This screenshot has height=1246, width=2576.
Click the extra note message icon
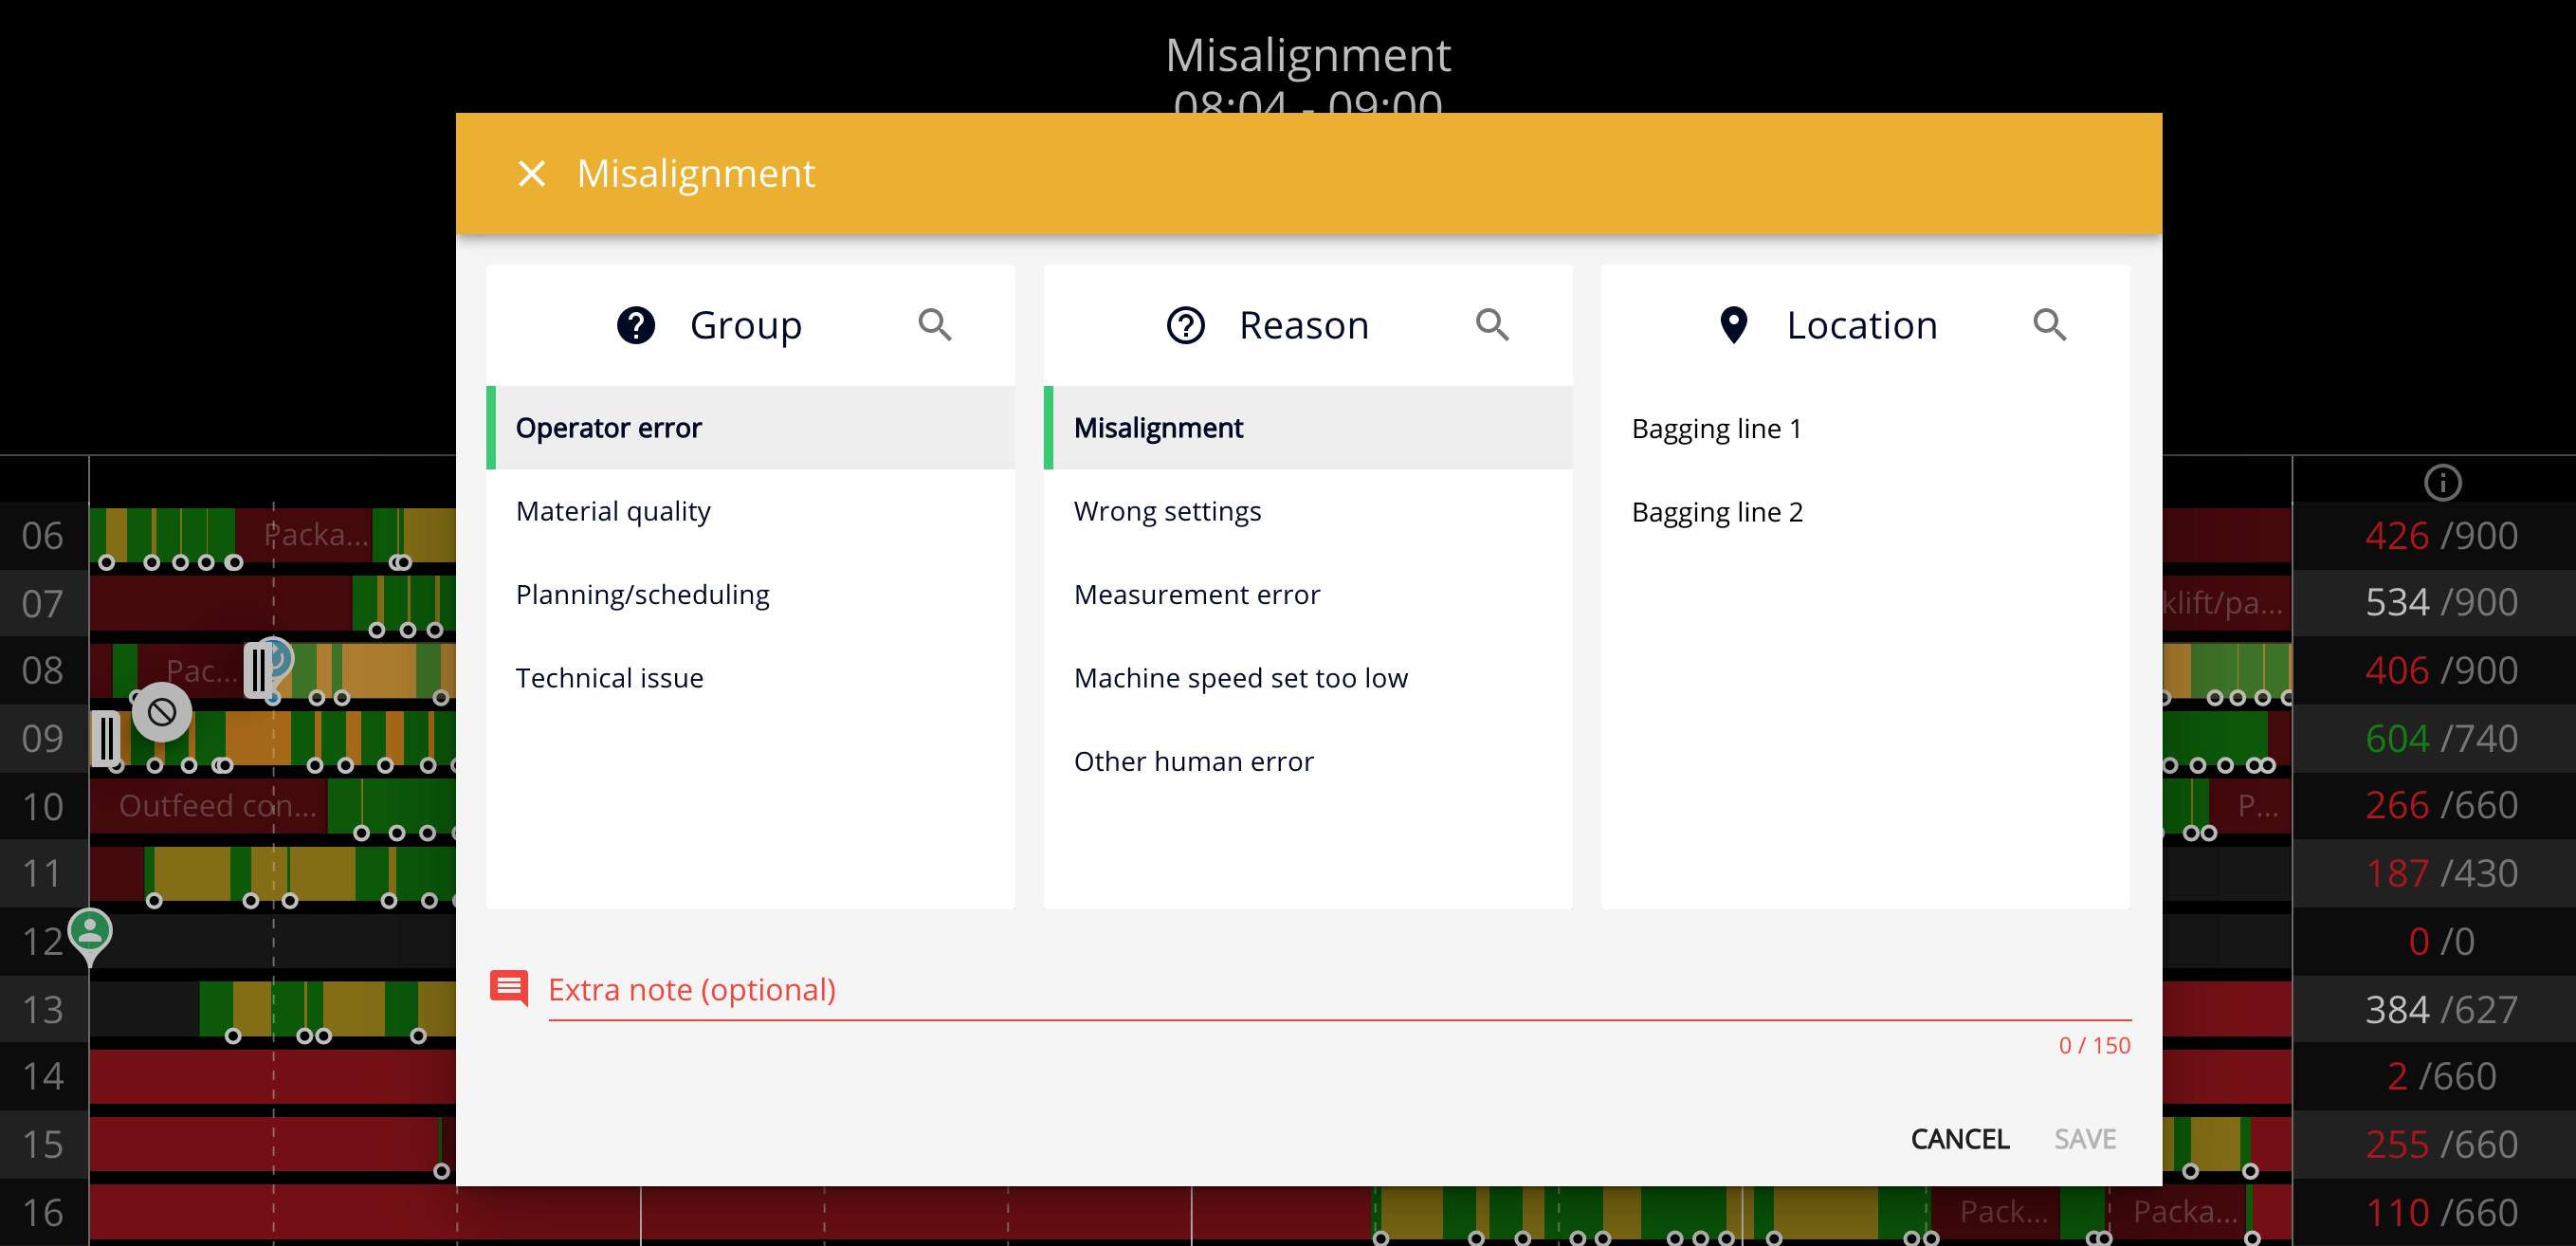511,988
